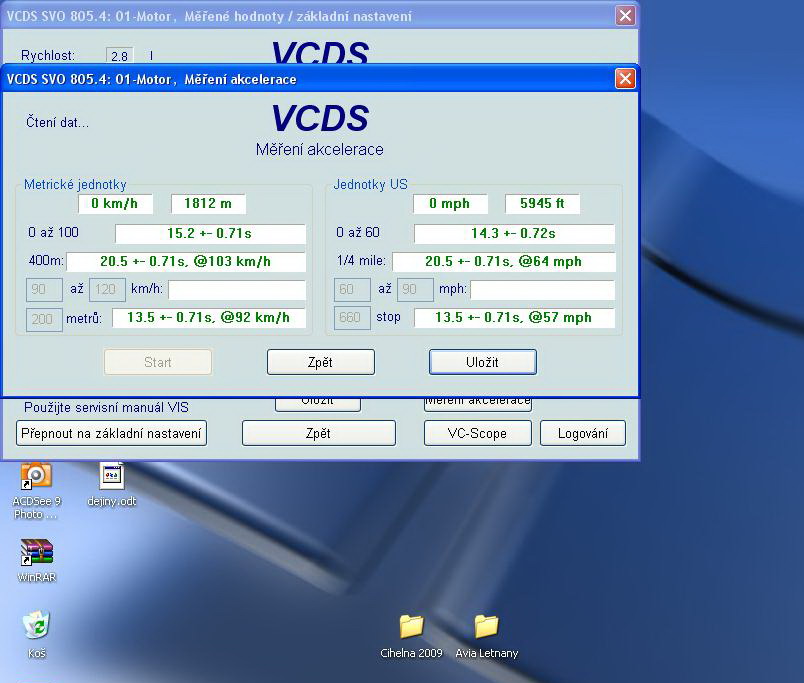Select the 60 mph start speed field
This screenshot has height=683, width=804.
pos(352,290)
